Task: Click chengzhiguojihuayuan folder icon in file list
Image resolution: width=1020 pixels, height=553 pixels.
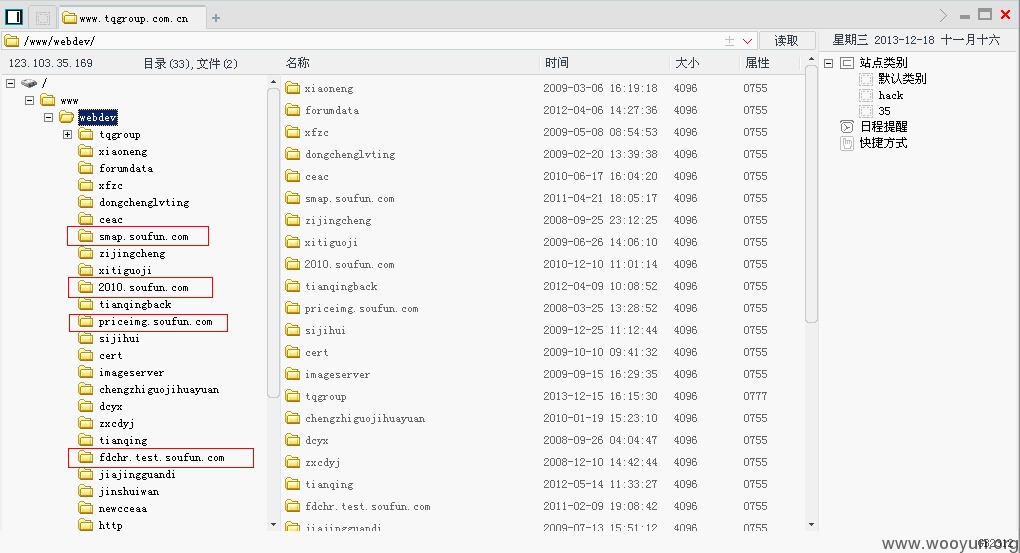Action: (x=293, y=418)
